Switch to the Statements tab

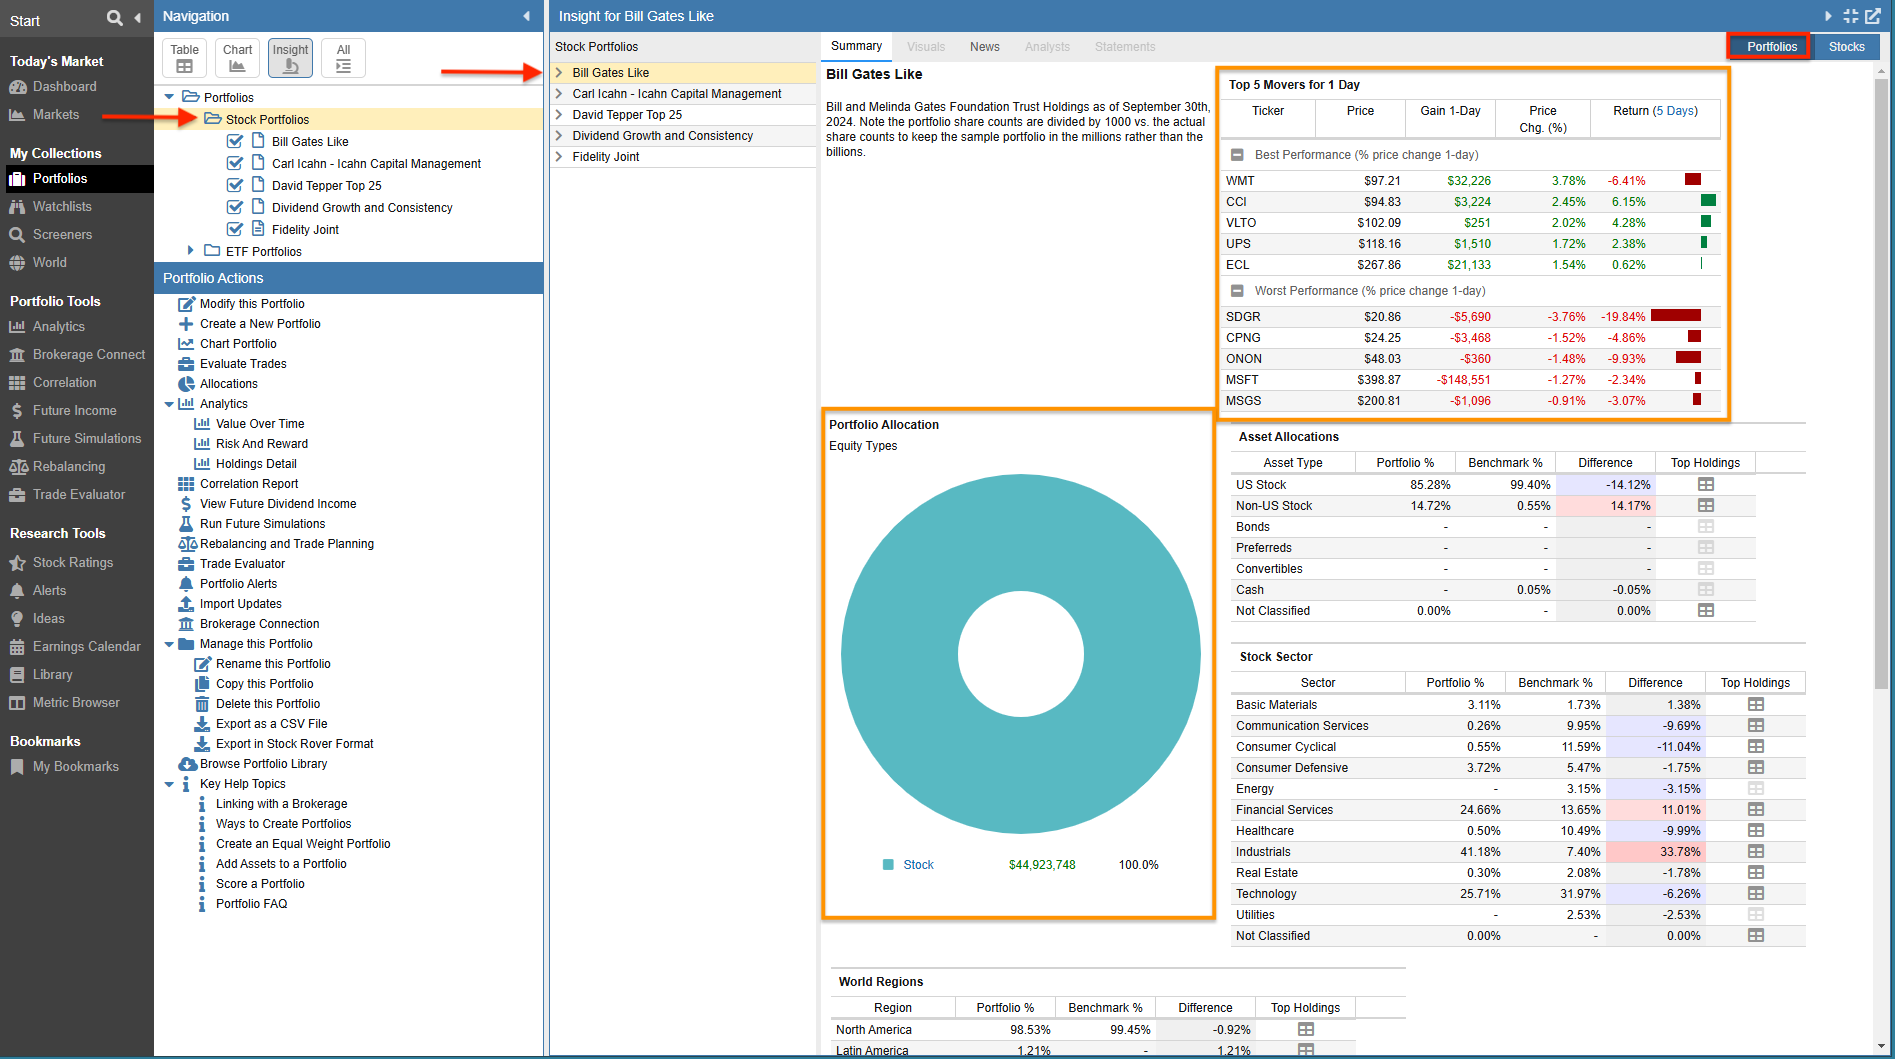pos(1125,47)
